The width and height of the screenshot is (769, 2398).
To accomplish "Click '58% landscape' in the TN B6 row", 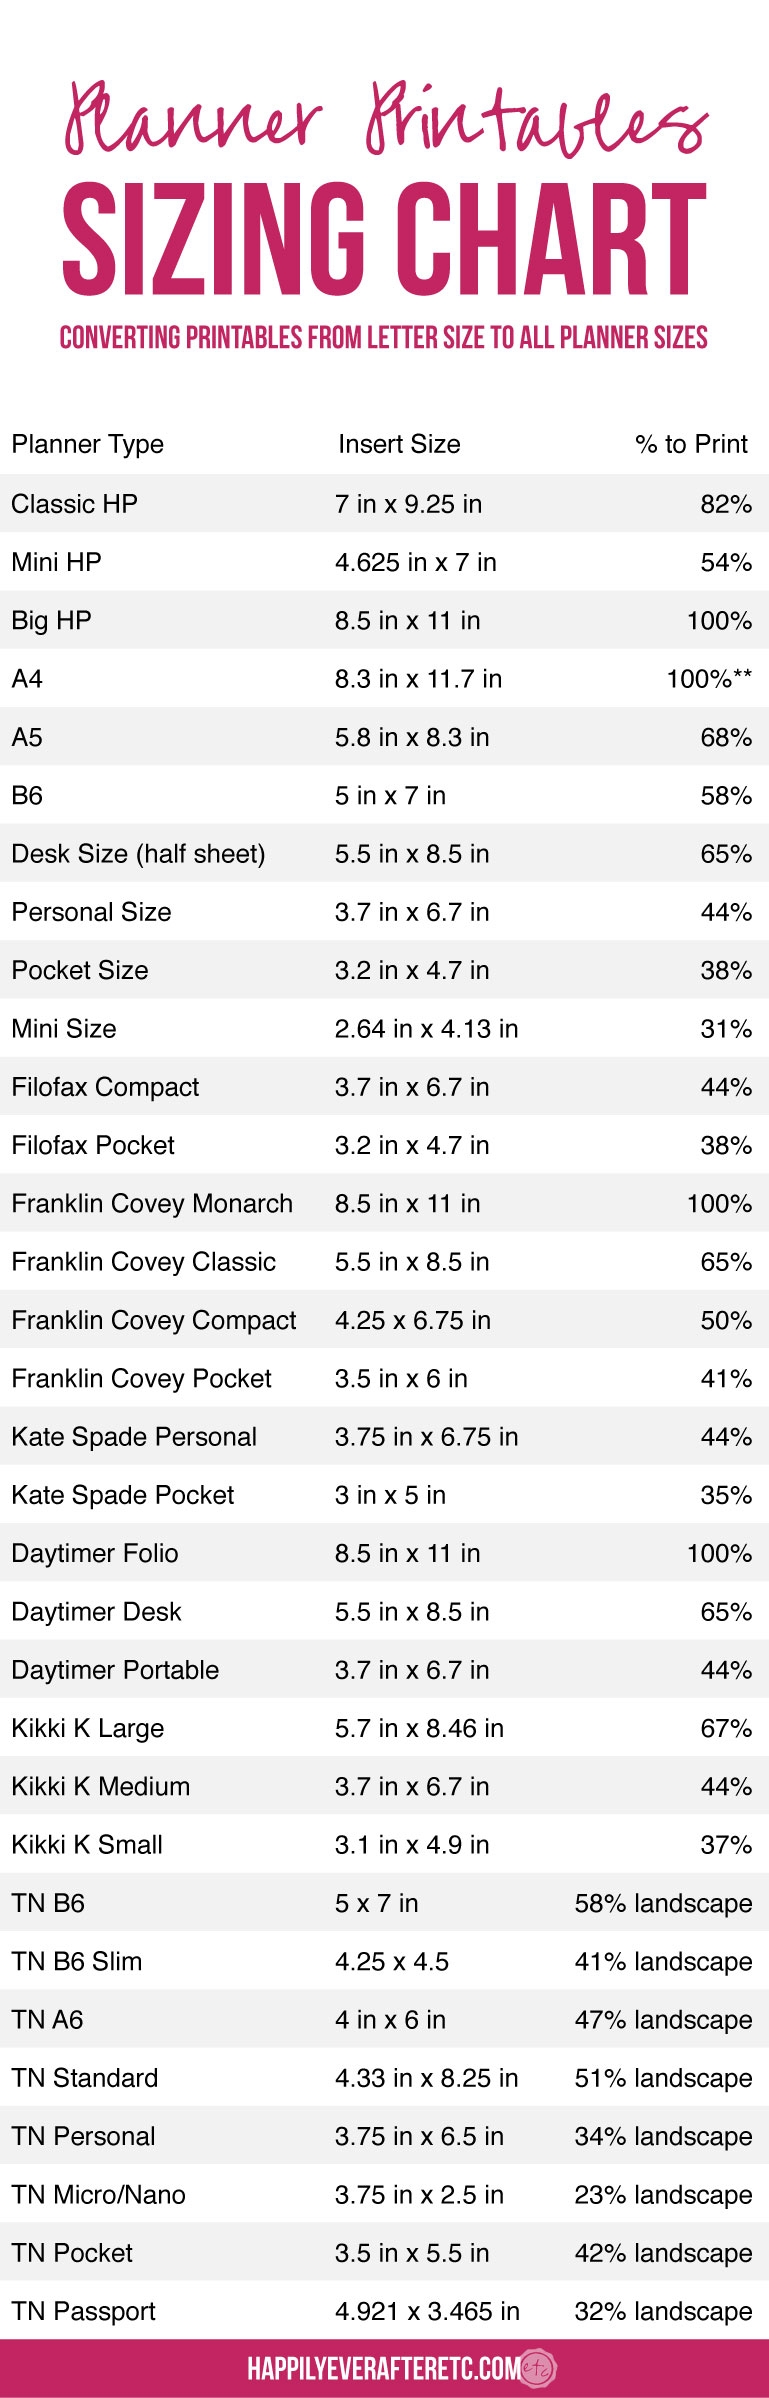I will pos(663,1903).
